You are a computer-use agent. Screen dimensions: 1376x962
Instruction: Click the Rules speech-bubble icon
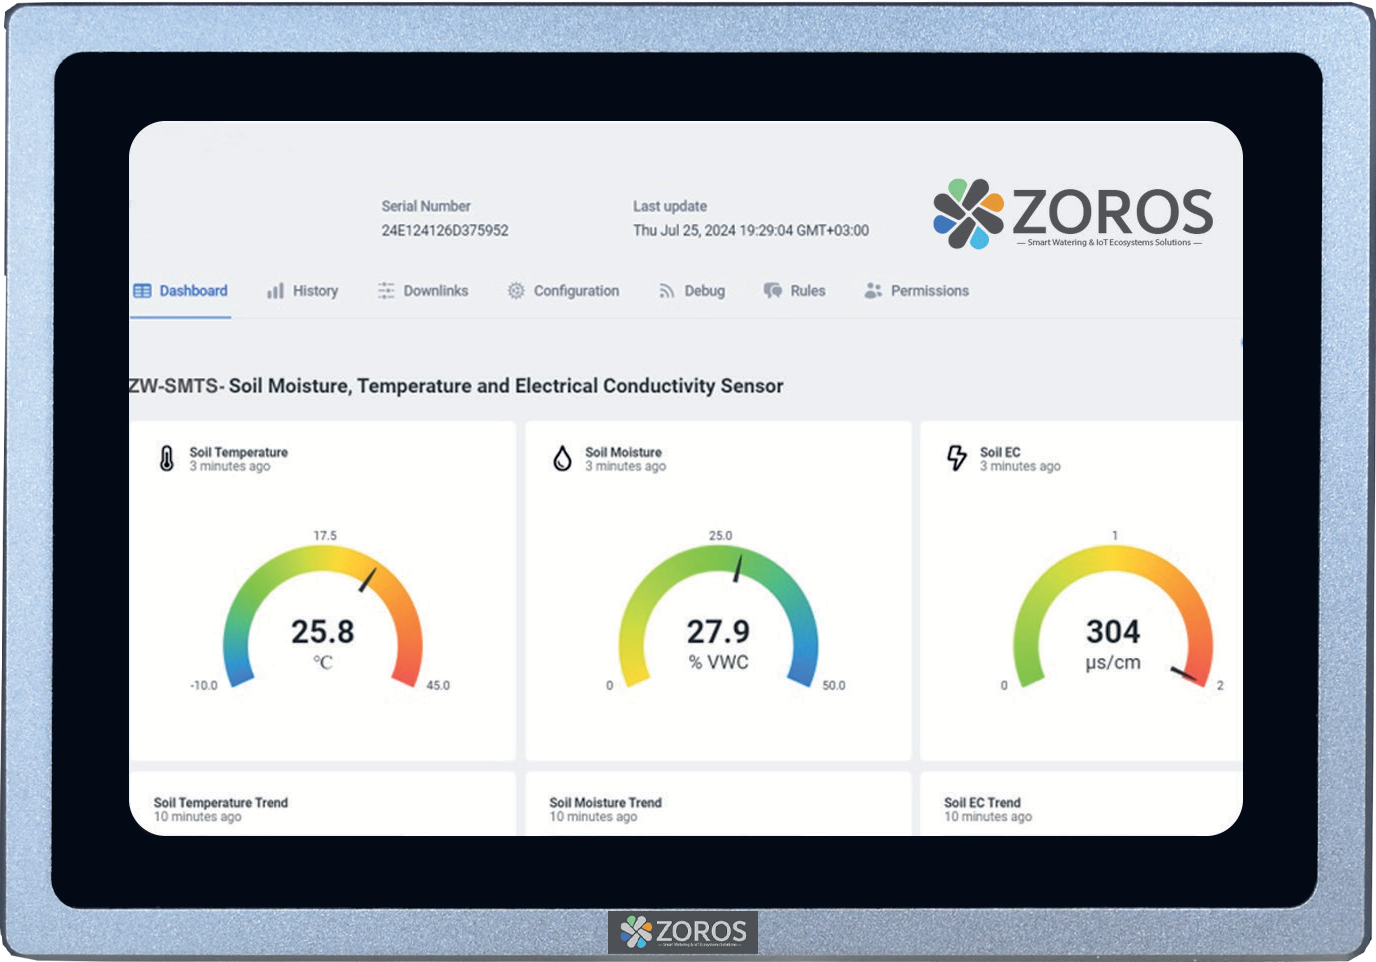point(771,290)
